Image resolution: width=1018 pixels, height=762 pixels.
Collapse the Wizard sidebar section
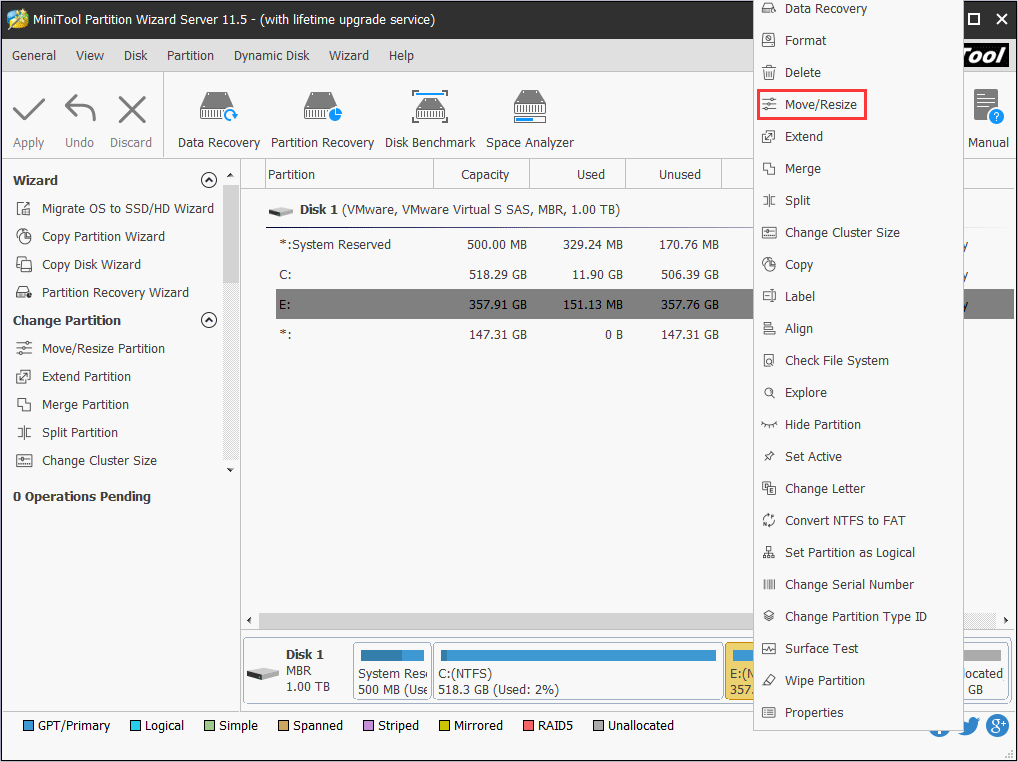click(208, 180)
